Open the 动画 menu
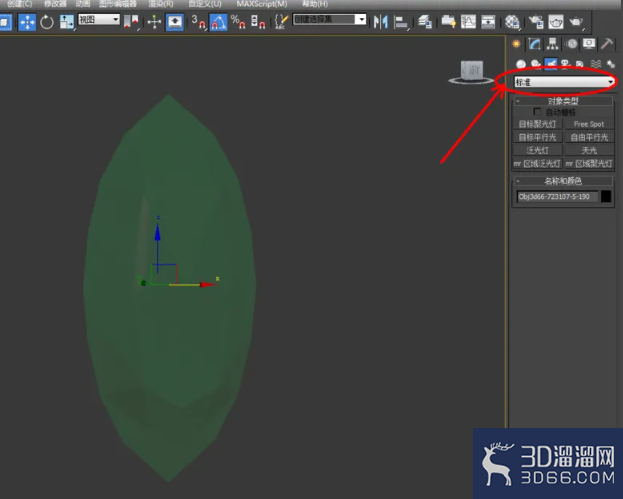 (83, 4)
